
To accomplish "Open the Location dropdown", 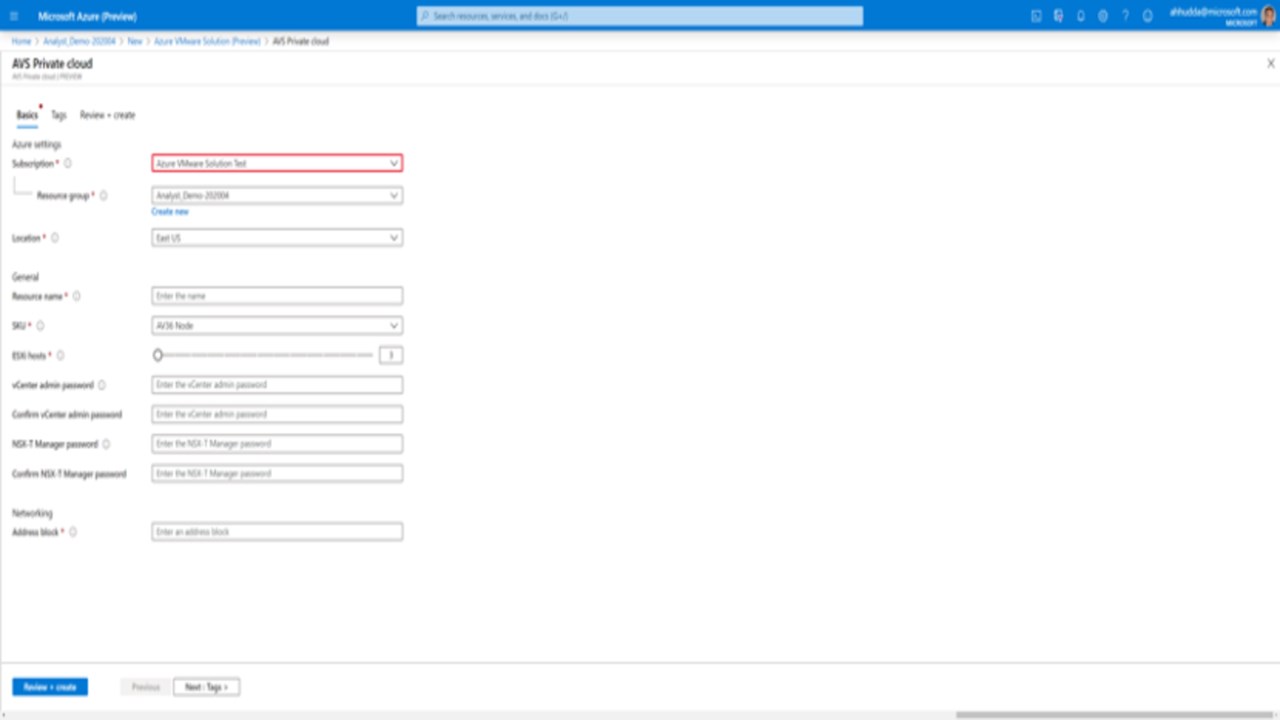I will point(277,238).
